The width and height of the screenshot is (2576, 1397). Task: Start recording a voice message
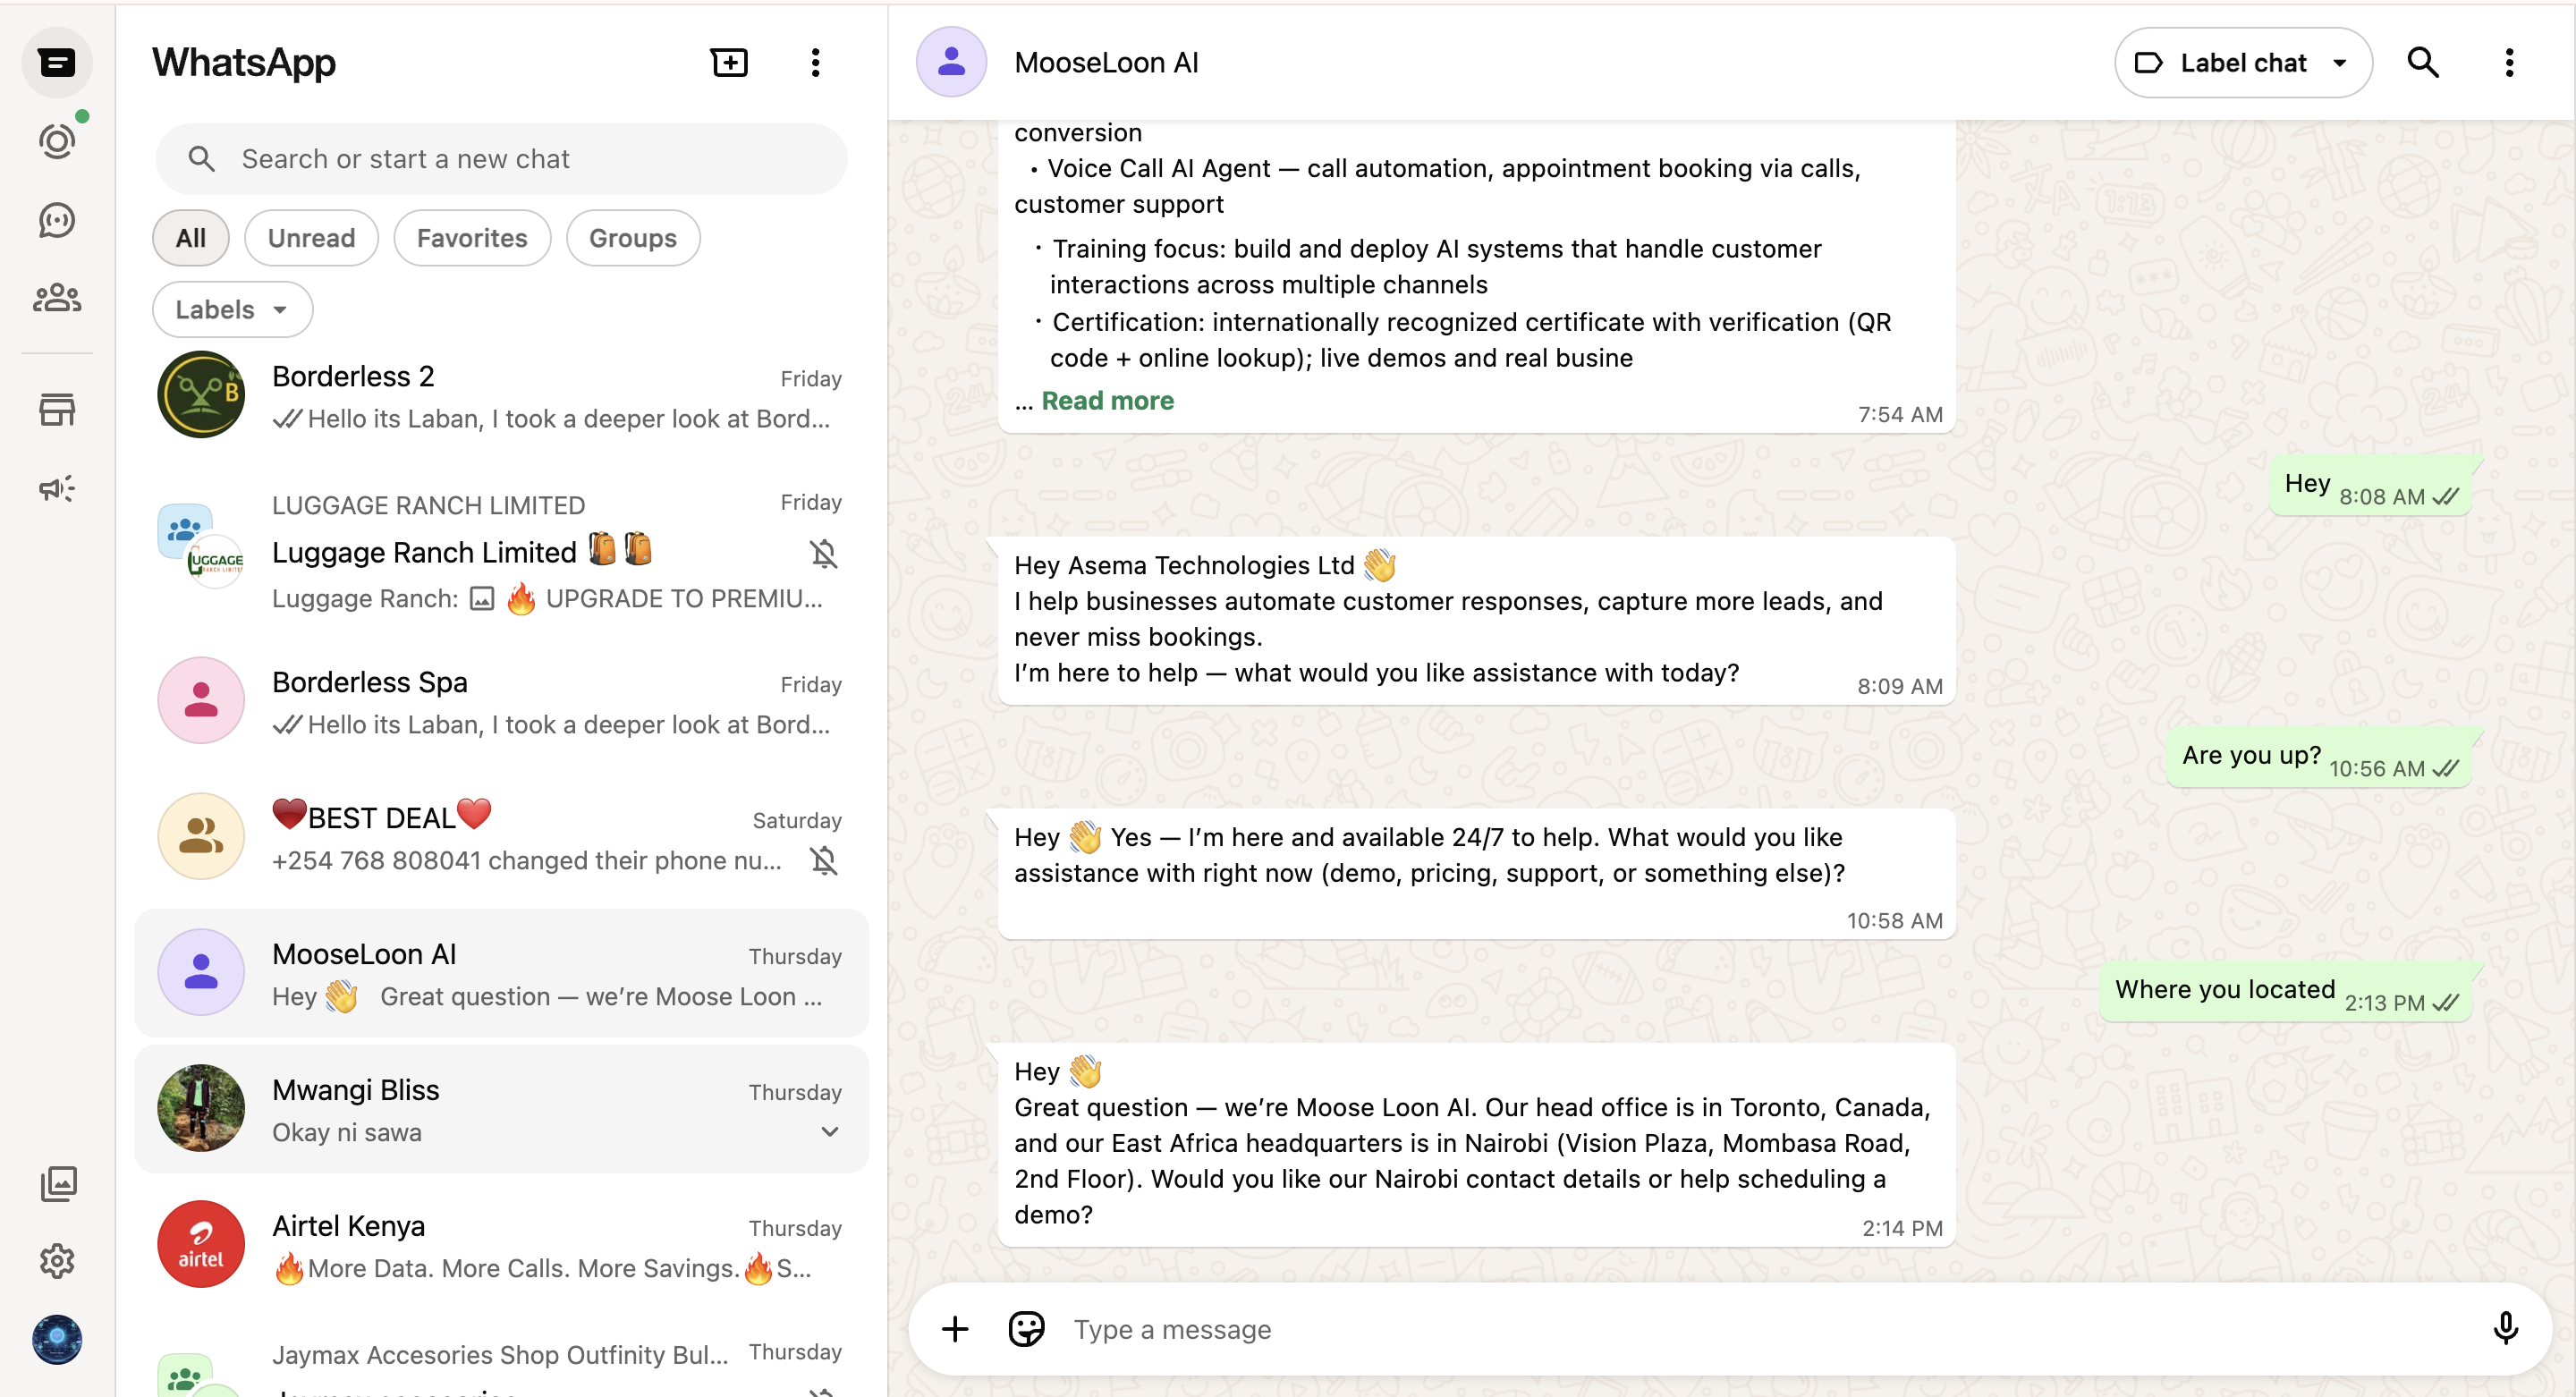pos(2505,1328)
